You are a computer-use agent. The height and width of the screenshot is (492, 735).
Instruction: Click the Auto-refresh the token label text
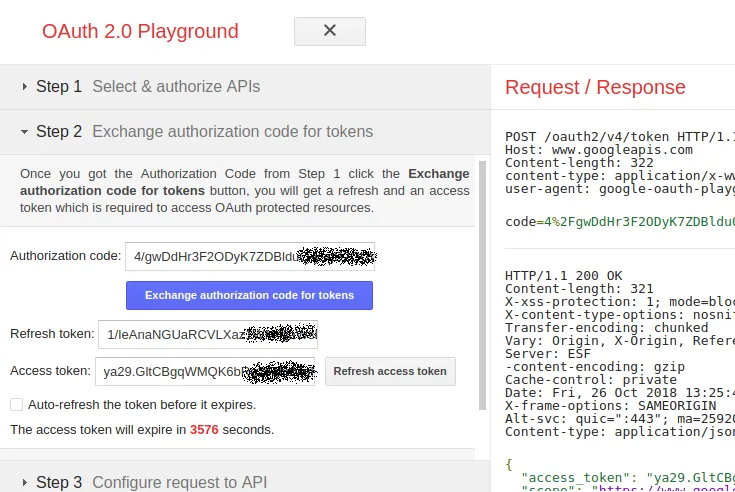(x=142, y=405)
